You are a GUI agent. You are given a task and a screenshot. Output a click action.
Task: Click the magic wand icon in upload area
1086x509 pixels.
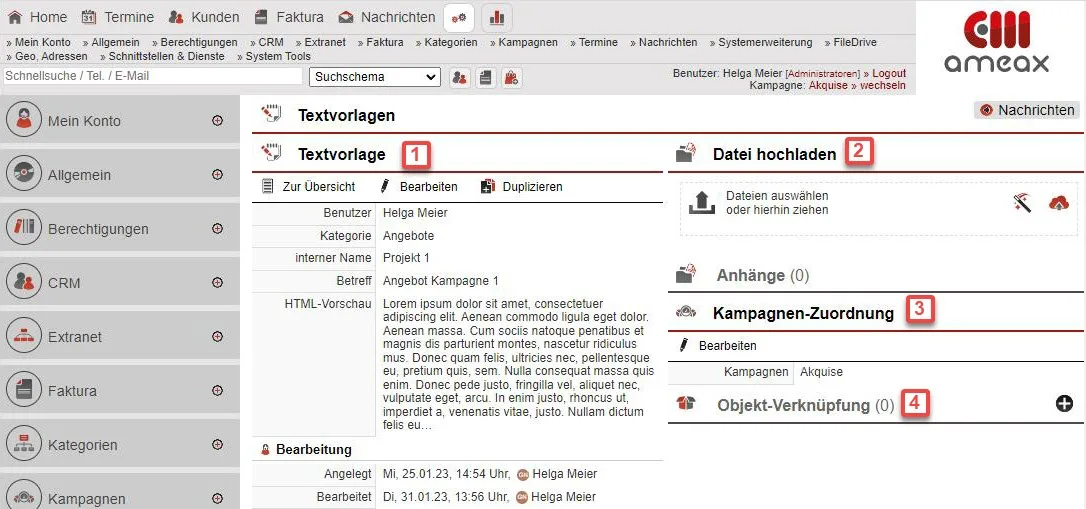(x=1021, y=203)
